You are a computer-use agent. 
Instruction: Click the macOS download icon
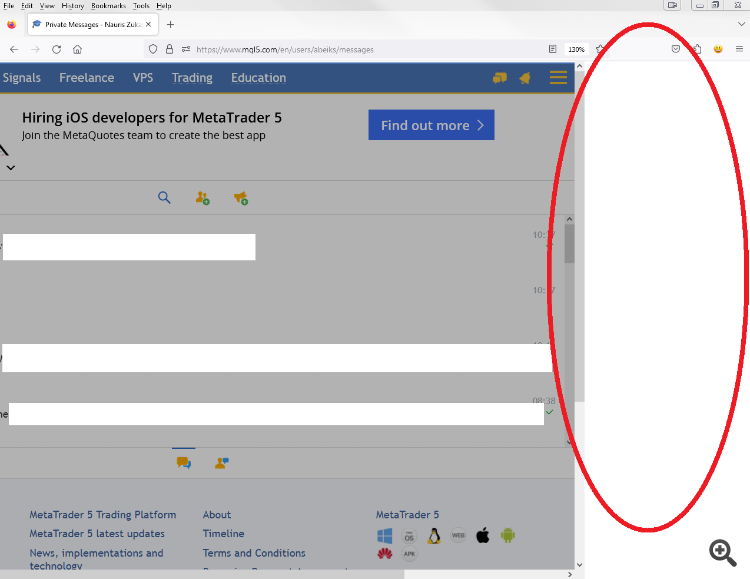[409, 535]
